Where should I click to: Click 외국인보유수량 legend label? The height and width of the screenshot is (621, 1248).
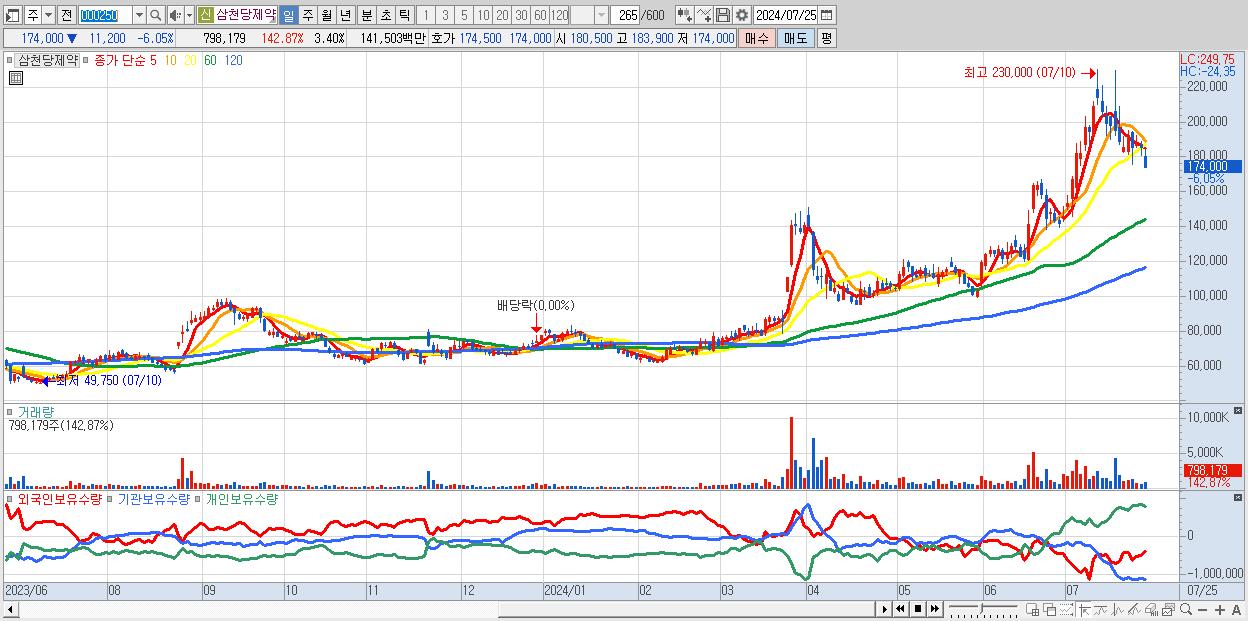[x=59, y=498]
